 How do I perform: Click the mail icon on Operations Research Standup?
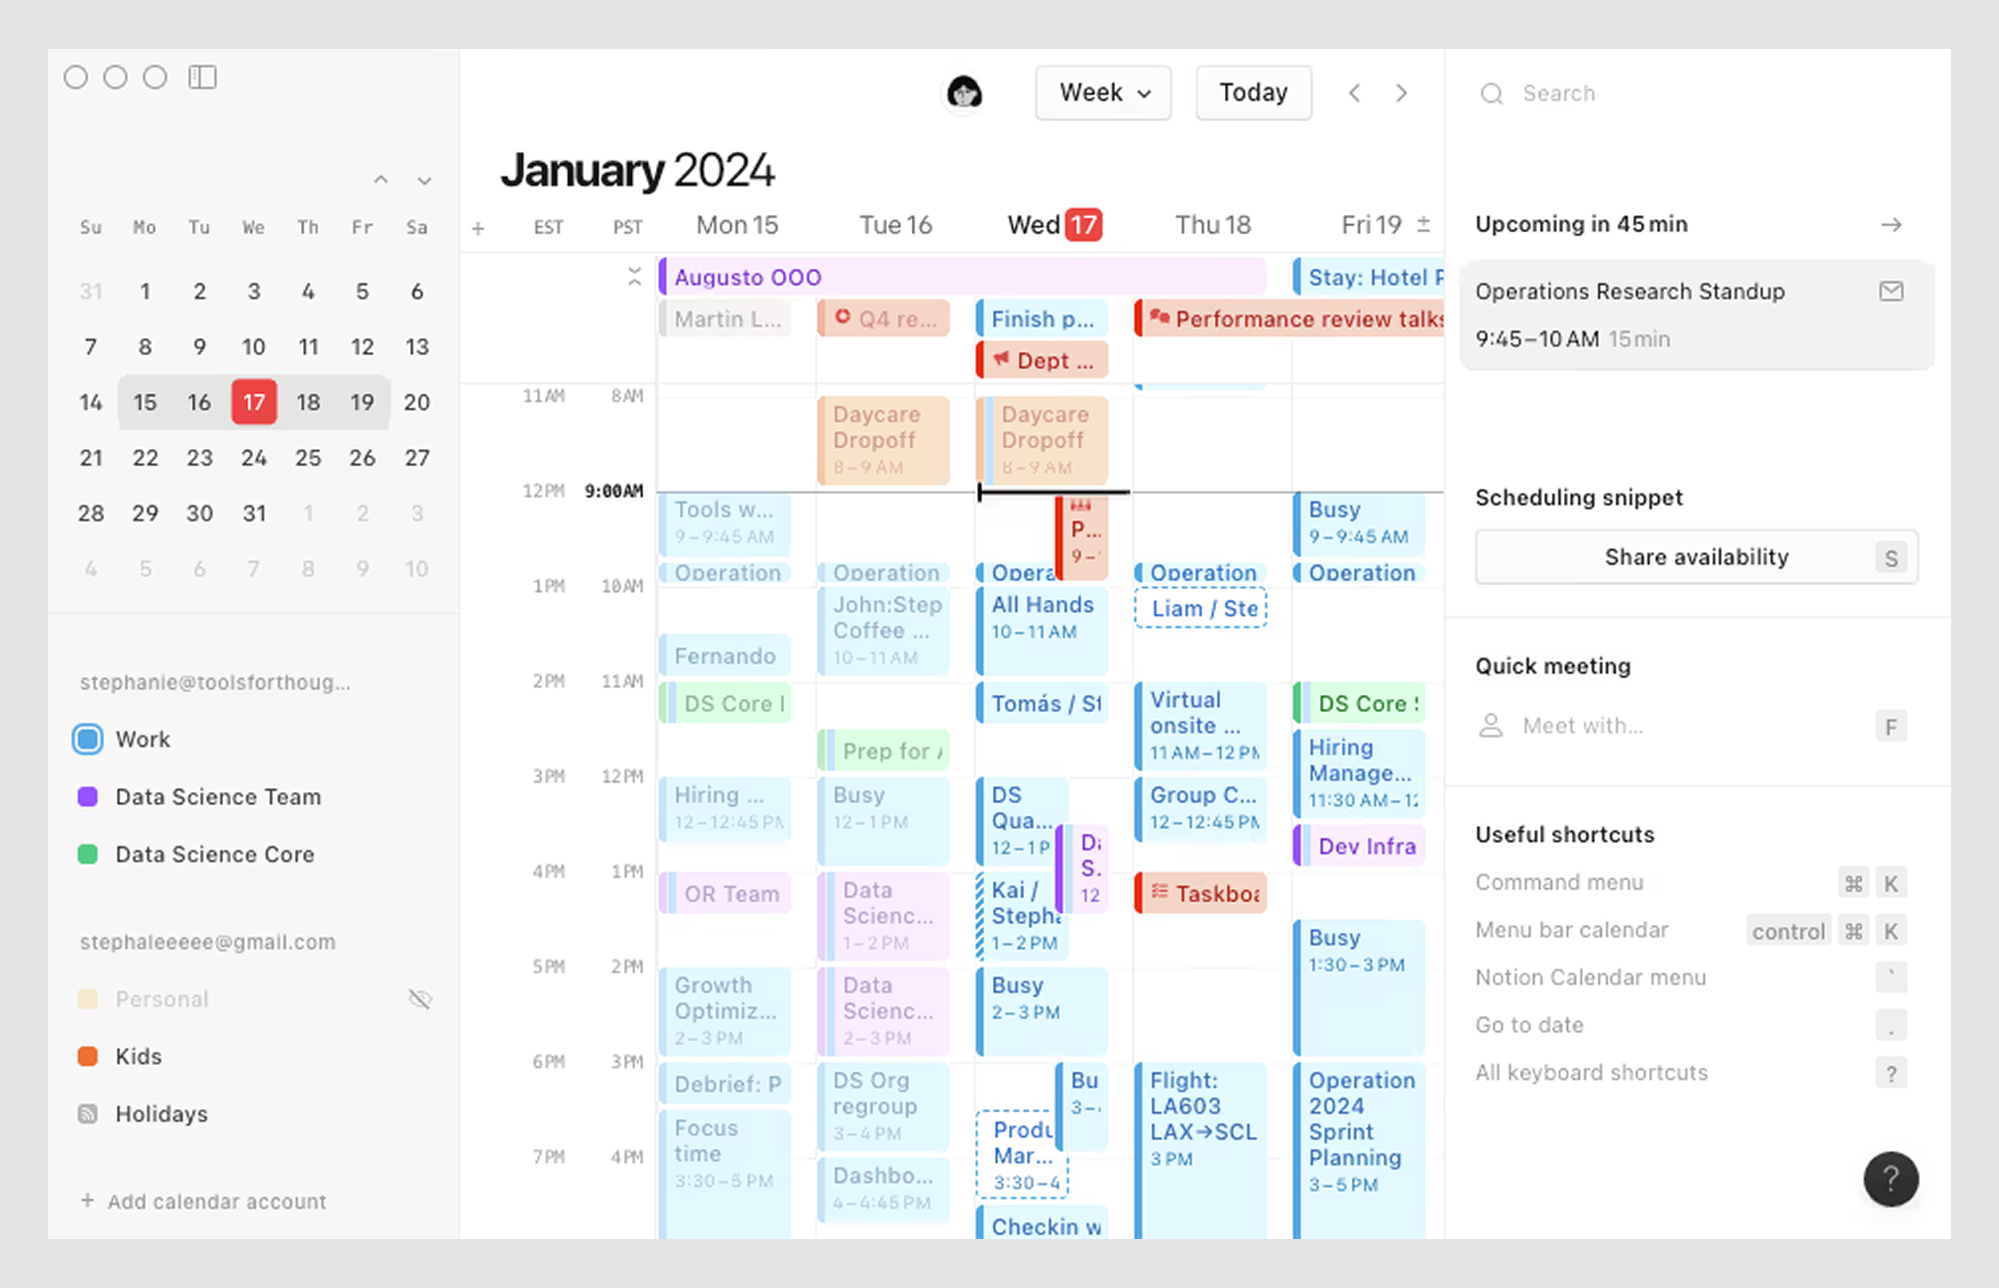point(1890,291)
